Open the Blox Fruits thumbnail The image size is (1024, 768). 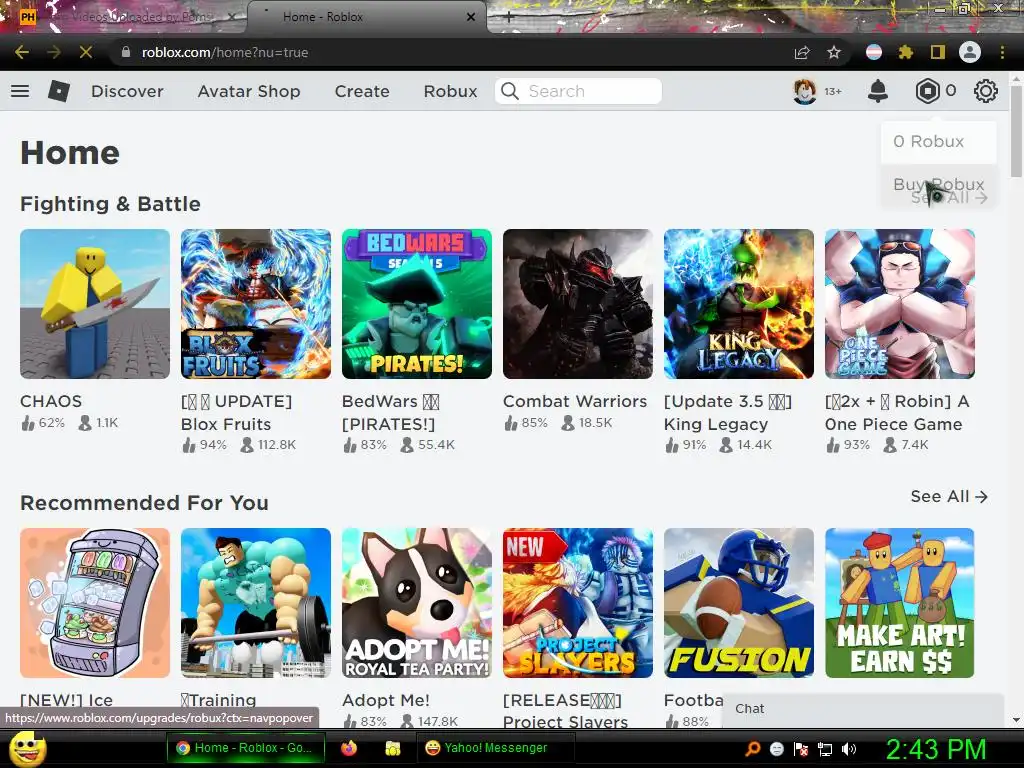[256, 304]
